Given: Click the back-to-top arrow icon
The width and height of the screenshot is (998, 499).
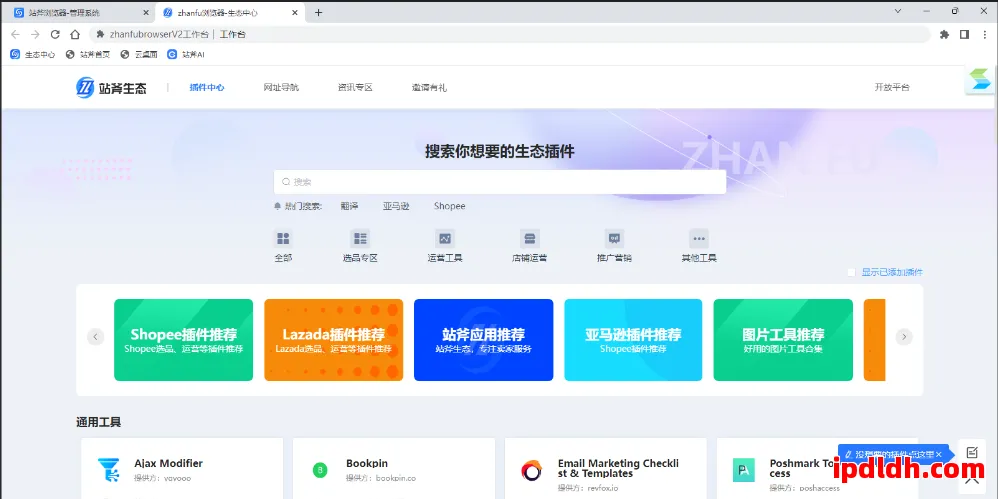Looking at the screenshot, I should pyautogui.click(x=972, y=484).
